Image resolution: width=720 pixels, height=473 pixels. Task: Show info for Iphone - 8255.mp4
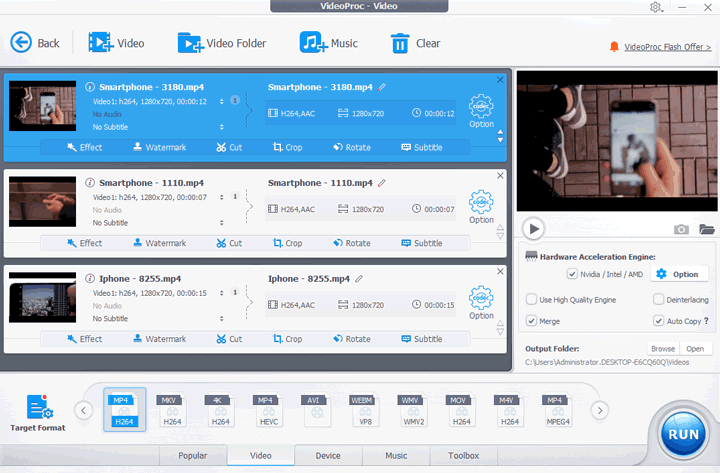pyautogui.click(x=90, y=278)
